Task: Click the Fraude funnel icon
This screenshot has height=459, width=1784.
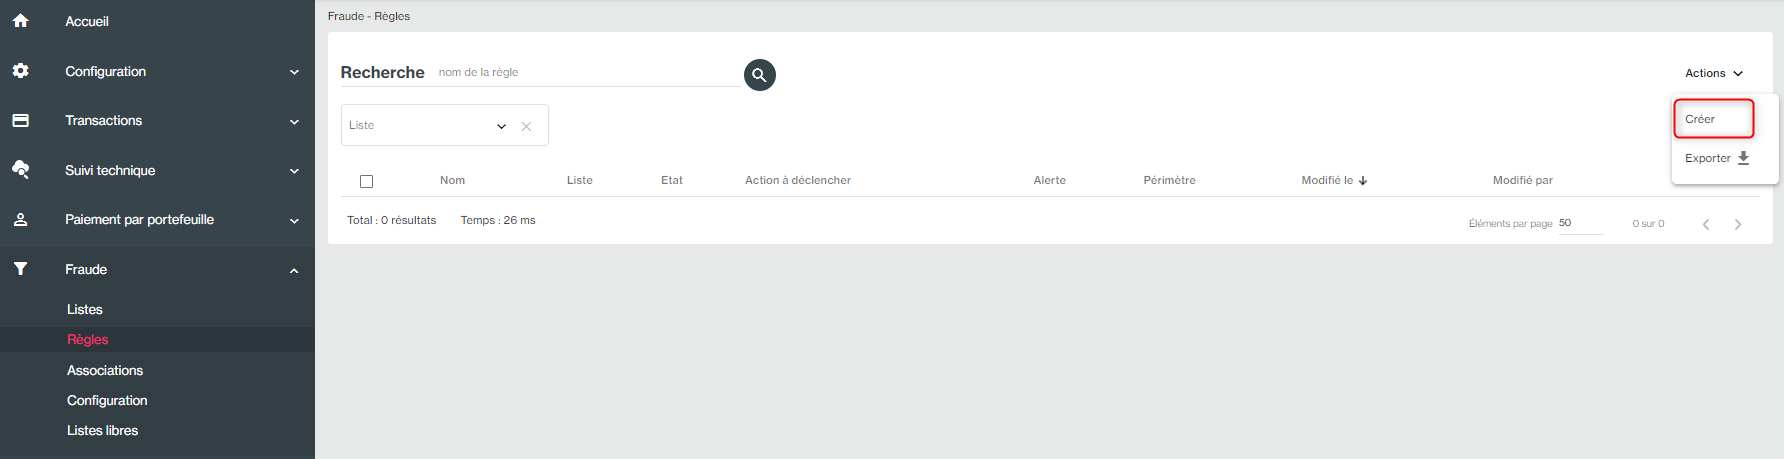Action: [x=20, y=269]
